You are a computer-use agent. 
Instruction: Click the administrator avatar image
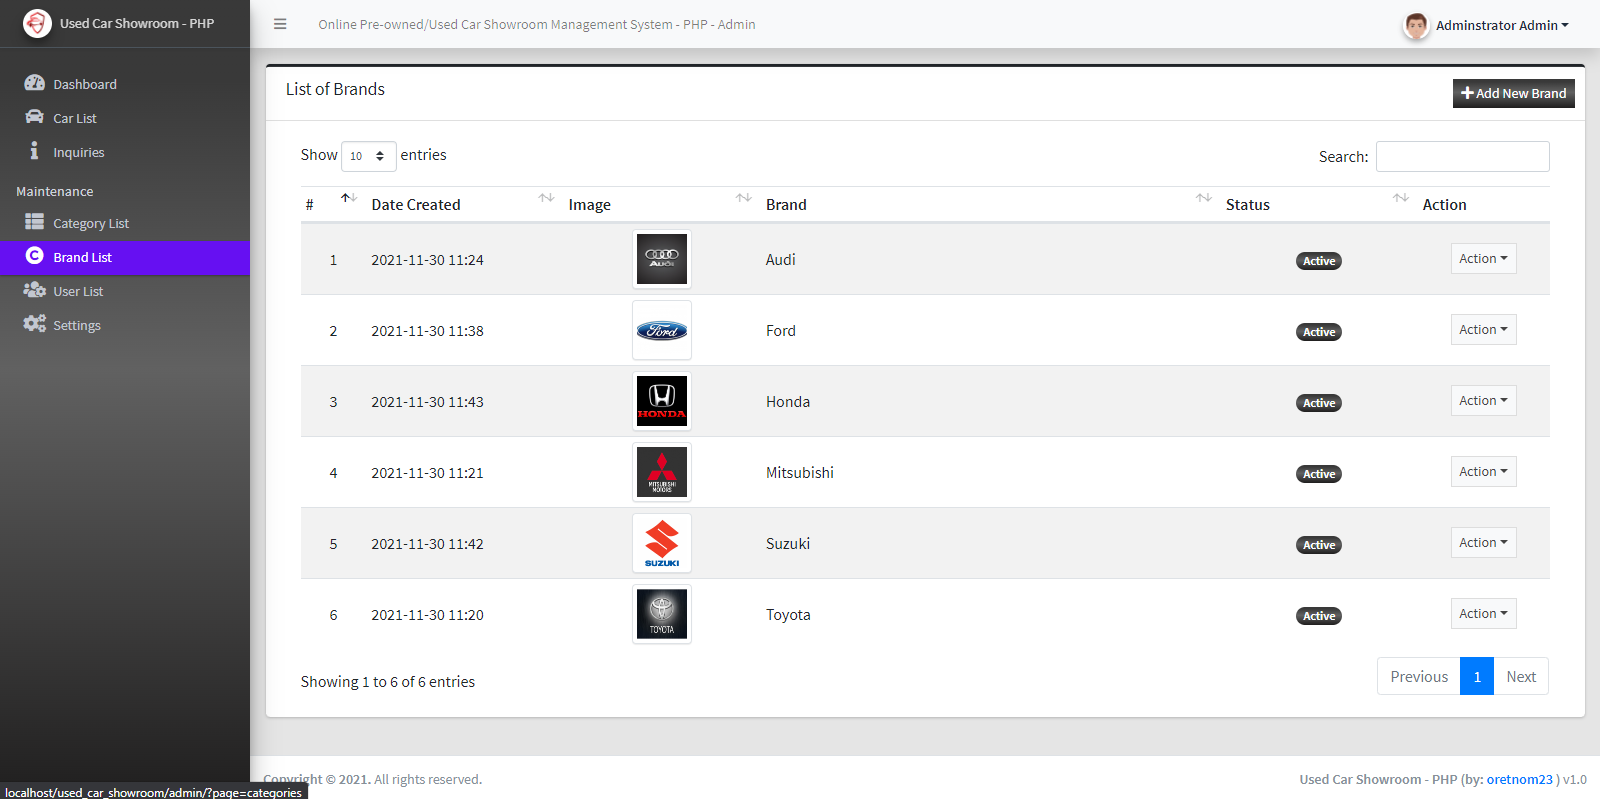tap(1416, 25)
